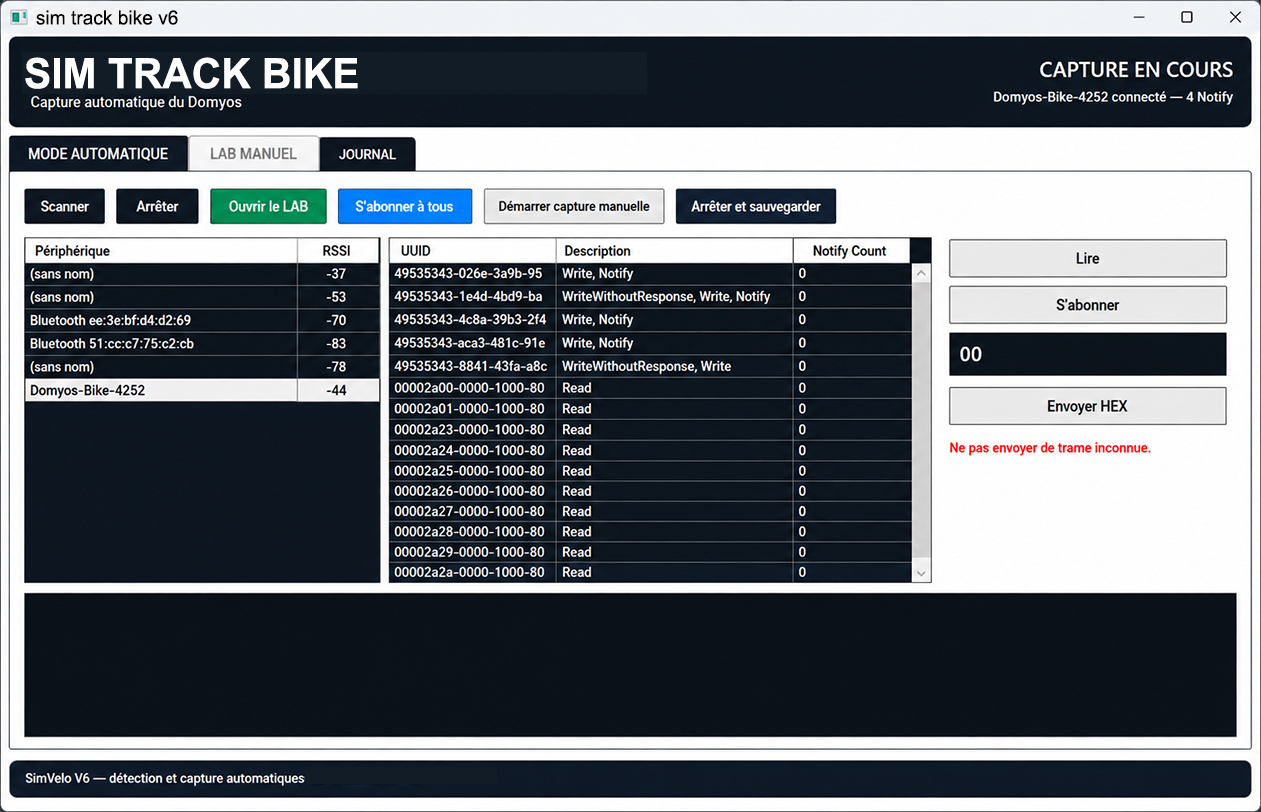
Task: Click the characteristics list vertical scrollbar thumb
Action: 921,422
